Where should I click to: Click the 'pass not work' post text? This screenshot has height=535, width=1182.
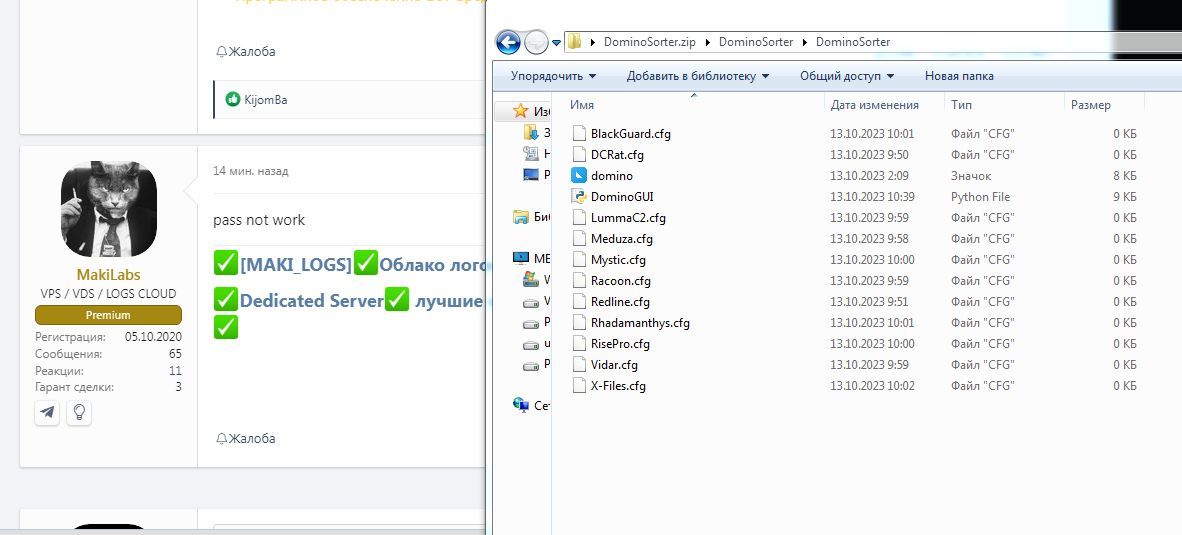click(259, 220)
